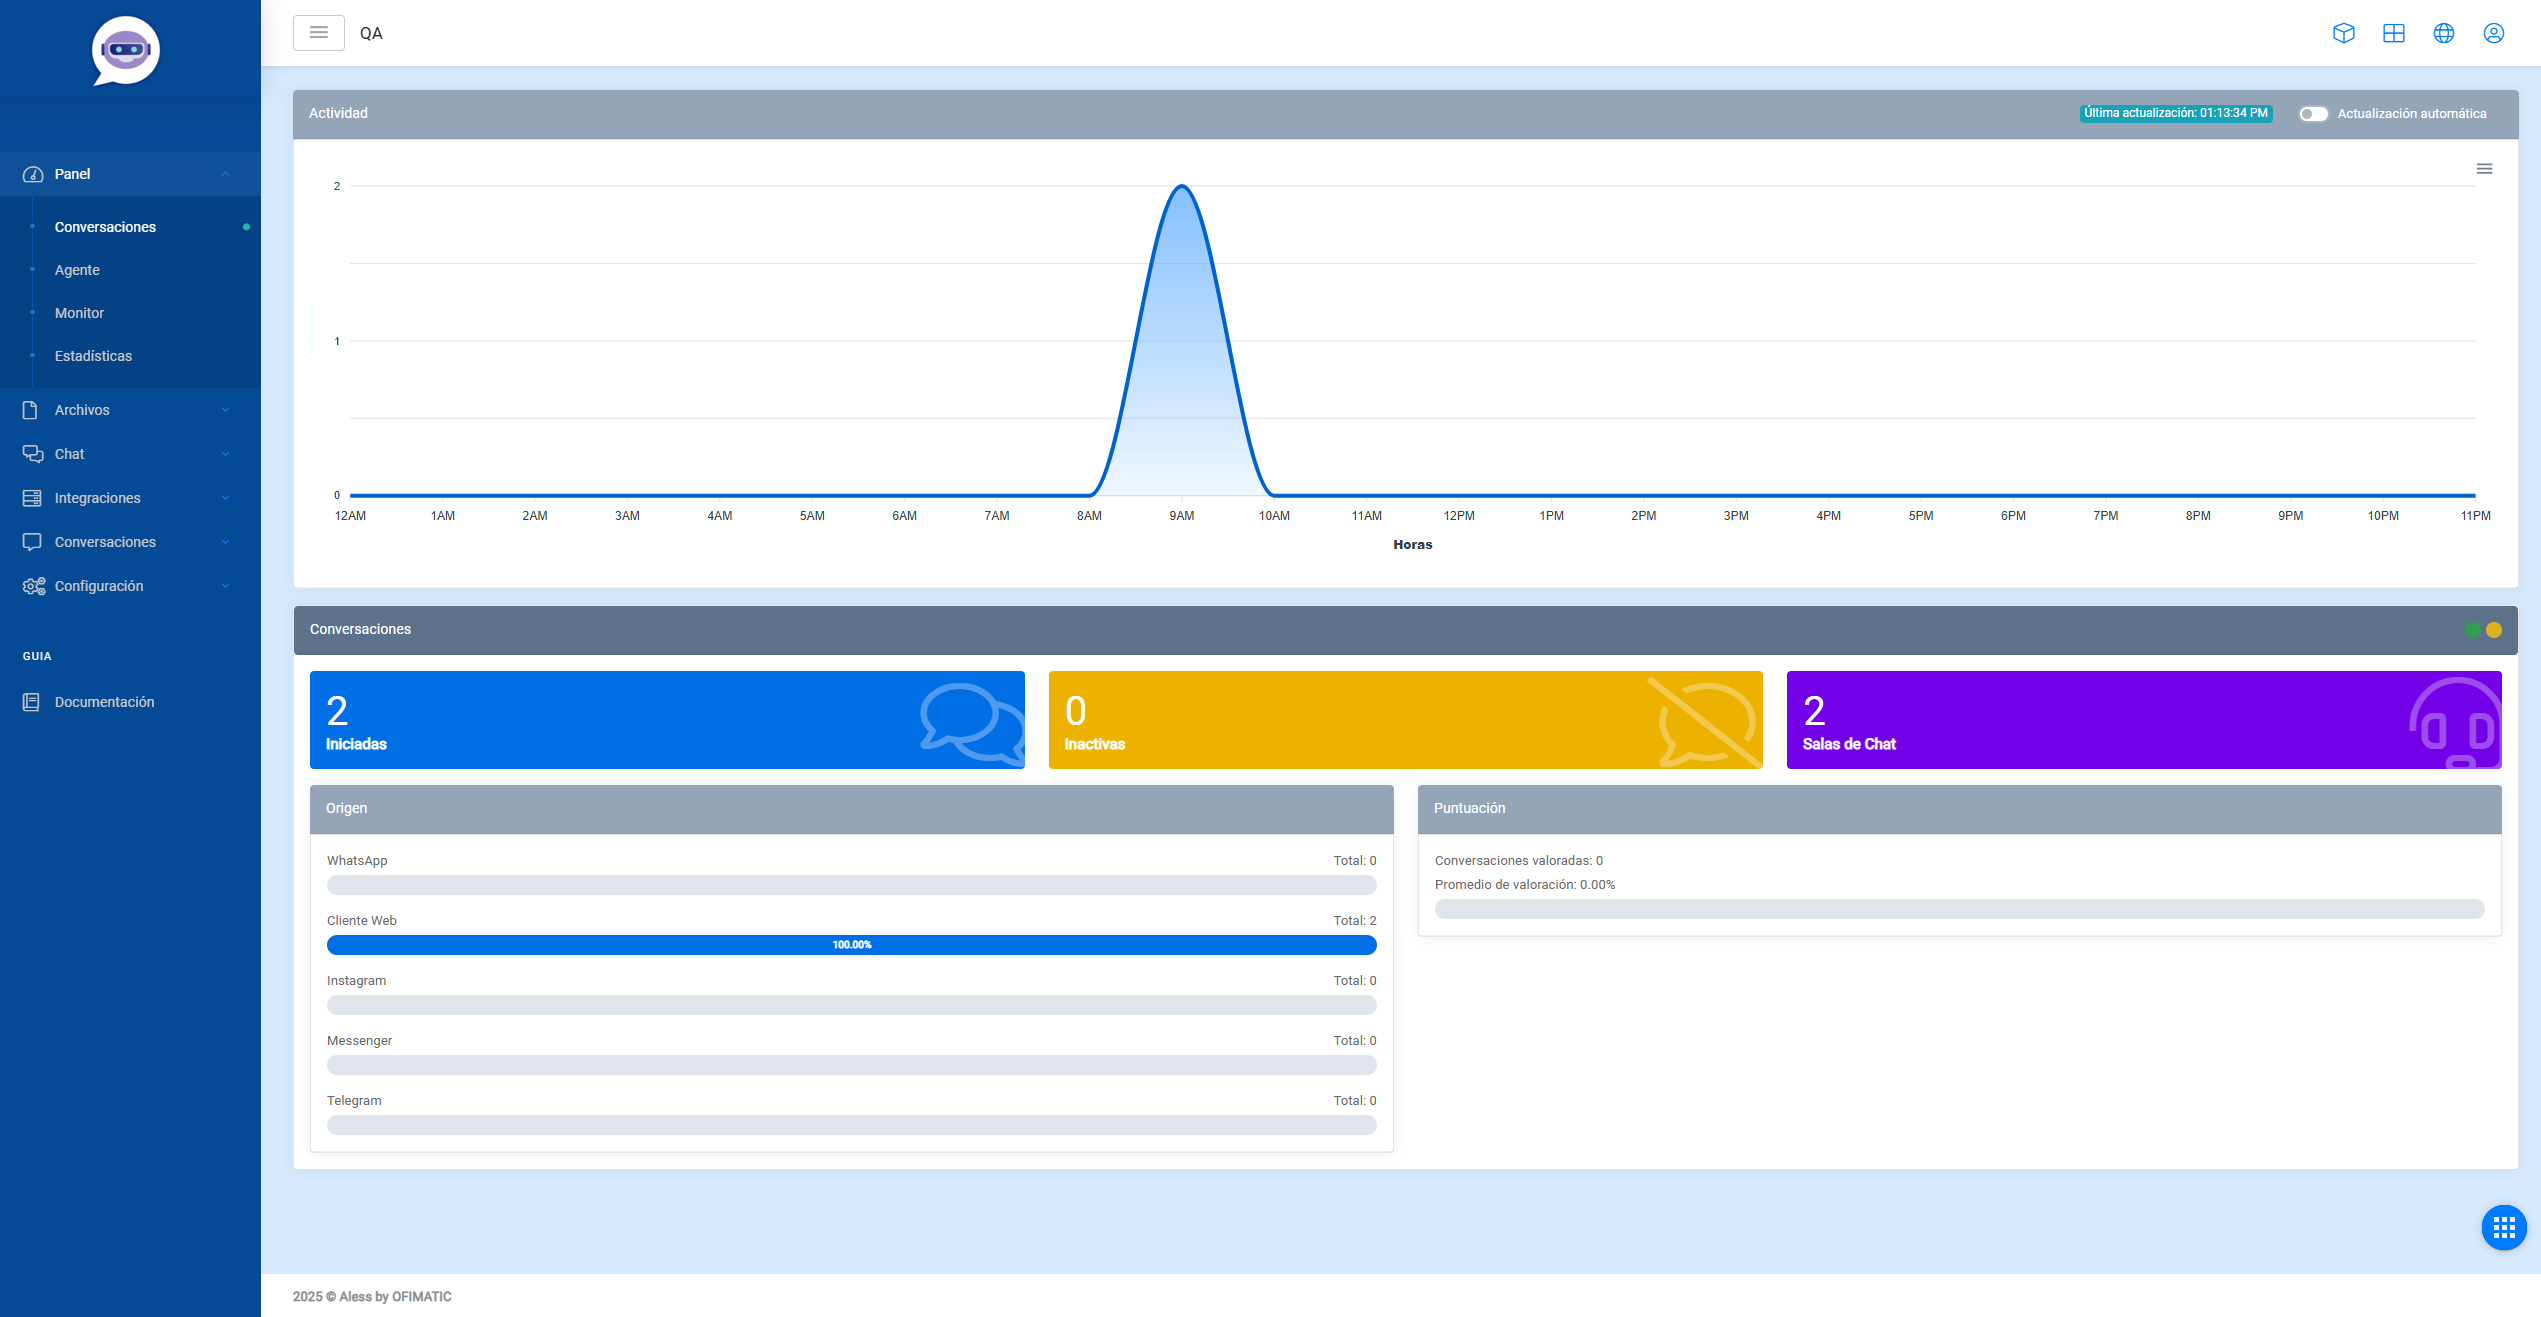Screen dimensions: 2541x1317
Task: Click the Iniciadas conversations blue card
Action: click(x=666, y=720)
